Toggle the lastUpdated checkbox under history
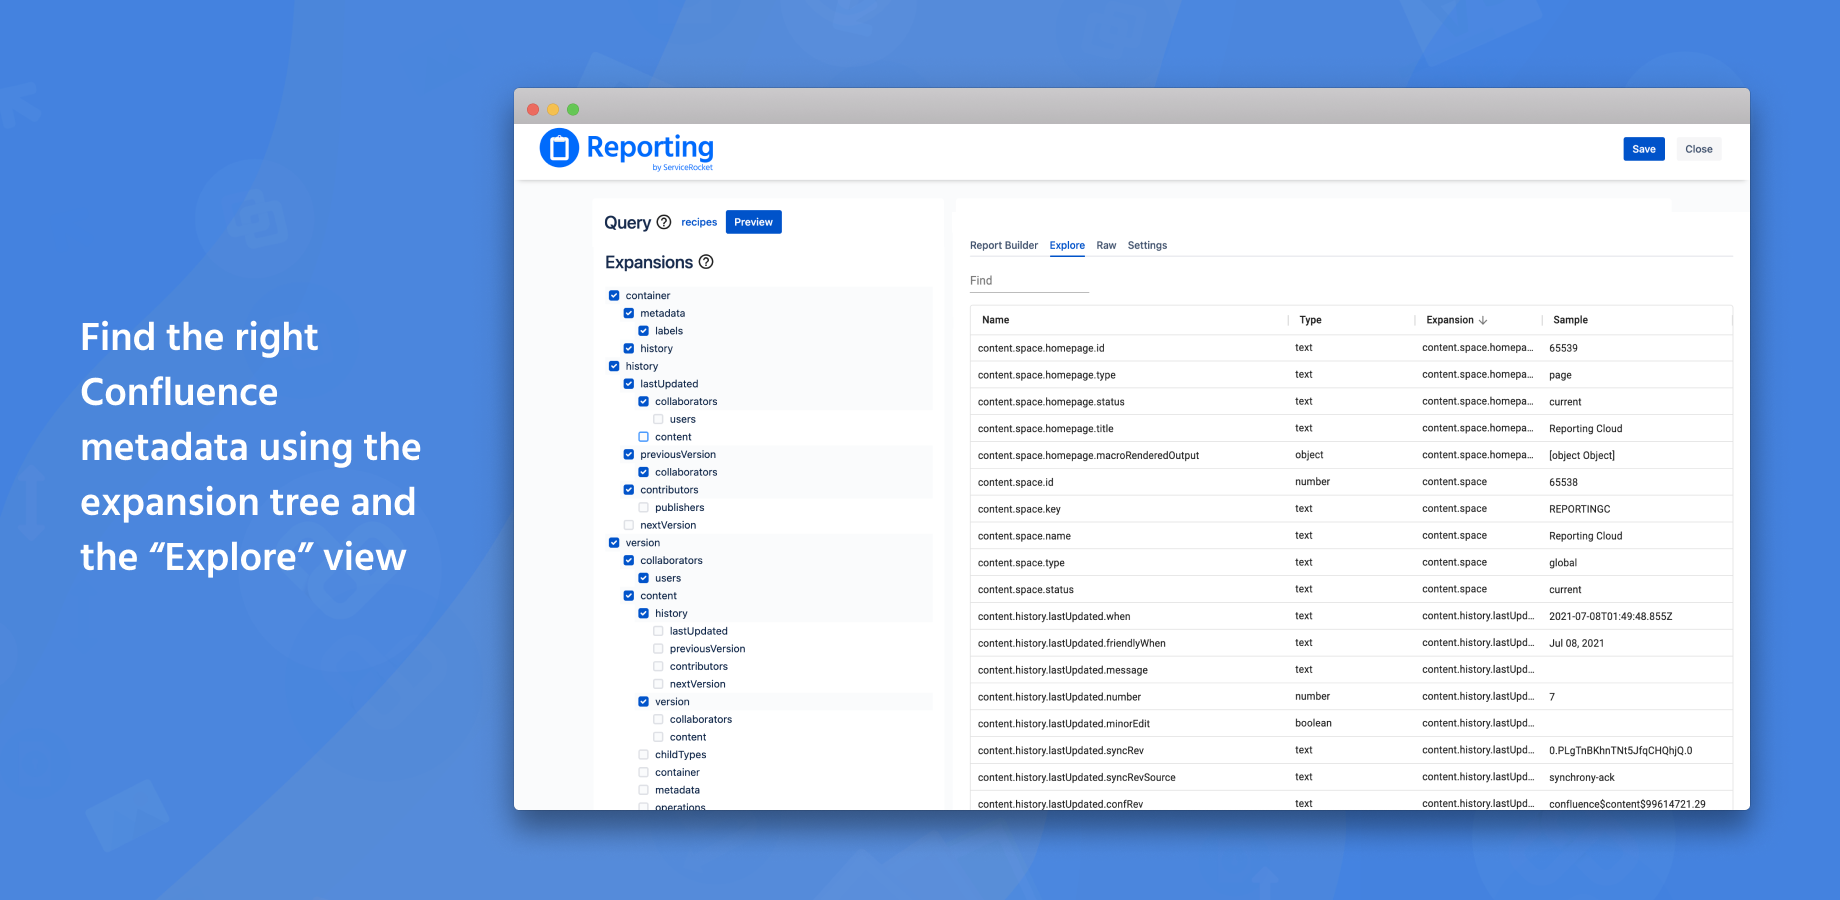Viewport: 1840px width, 900px height. pos(629,384)
